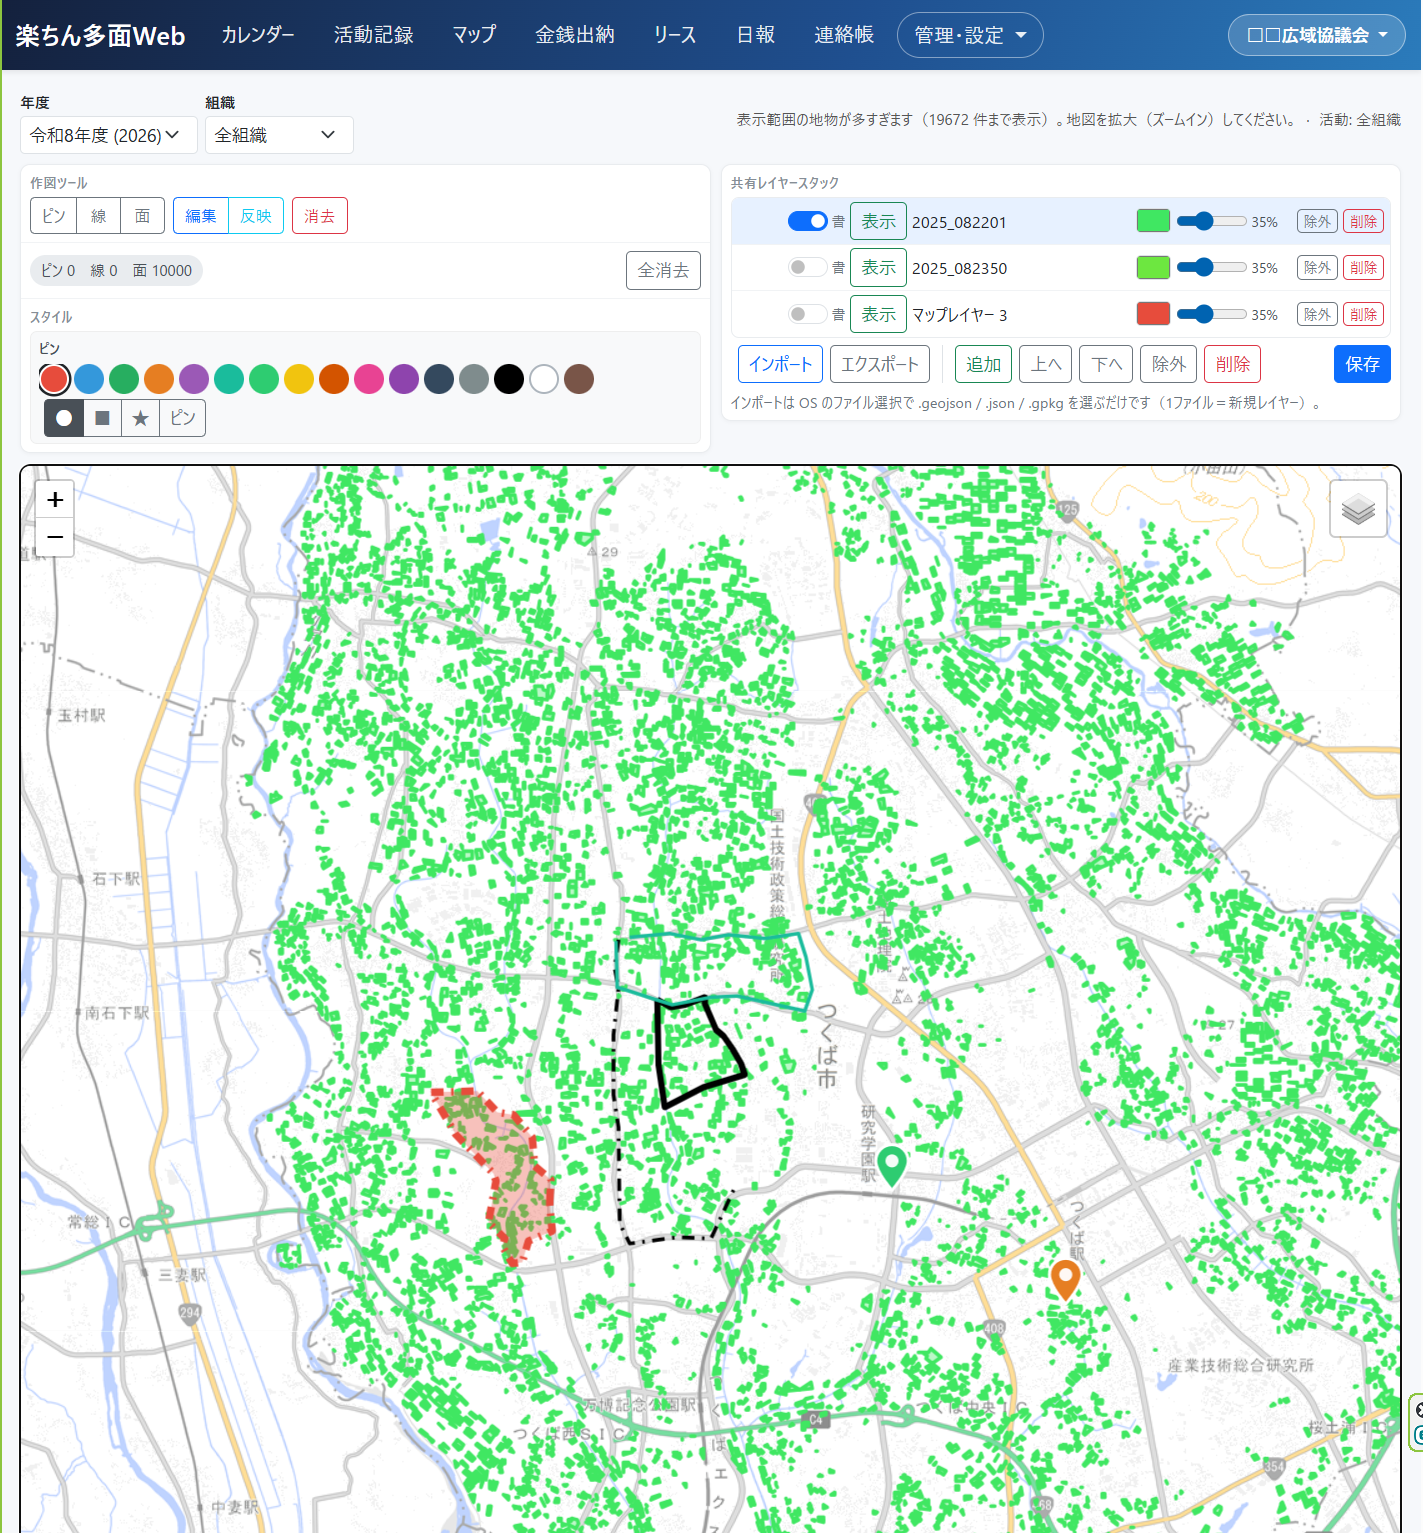The height and width of the screenshot is (1533, 1423).
Task: Activate the 線 drawing tool
Action: pos(99,216)
